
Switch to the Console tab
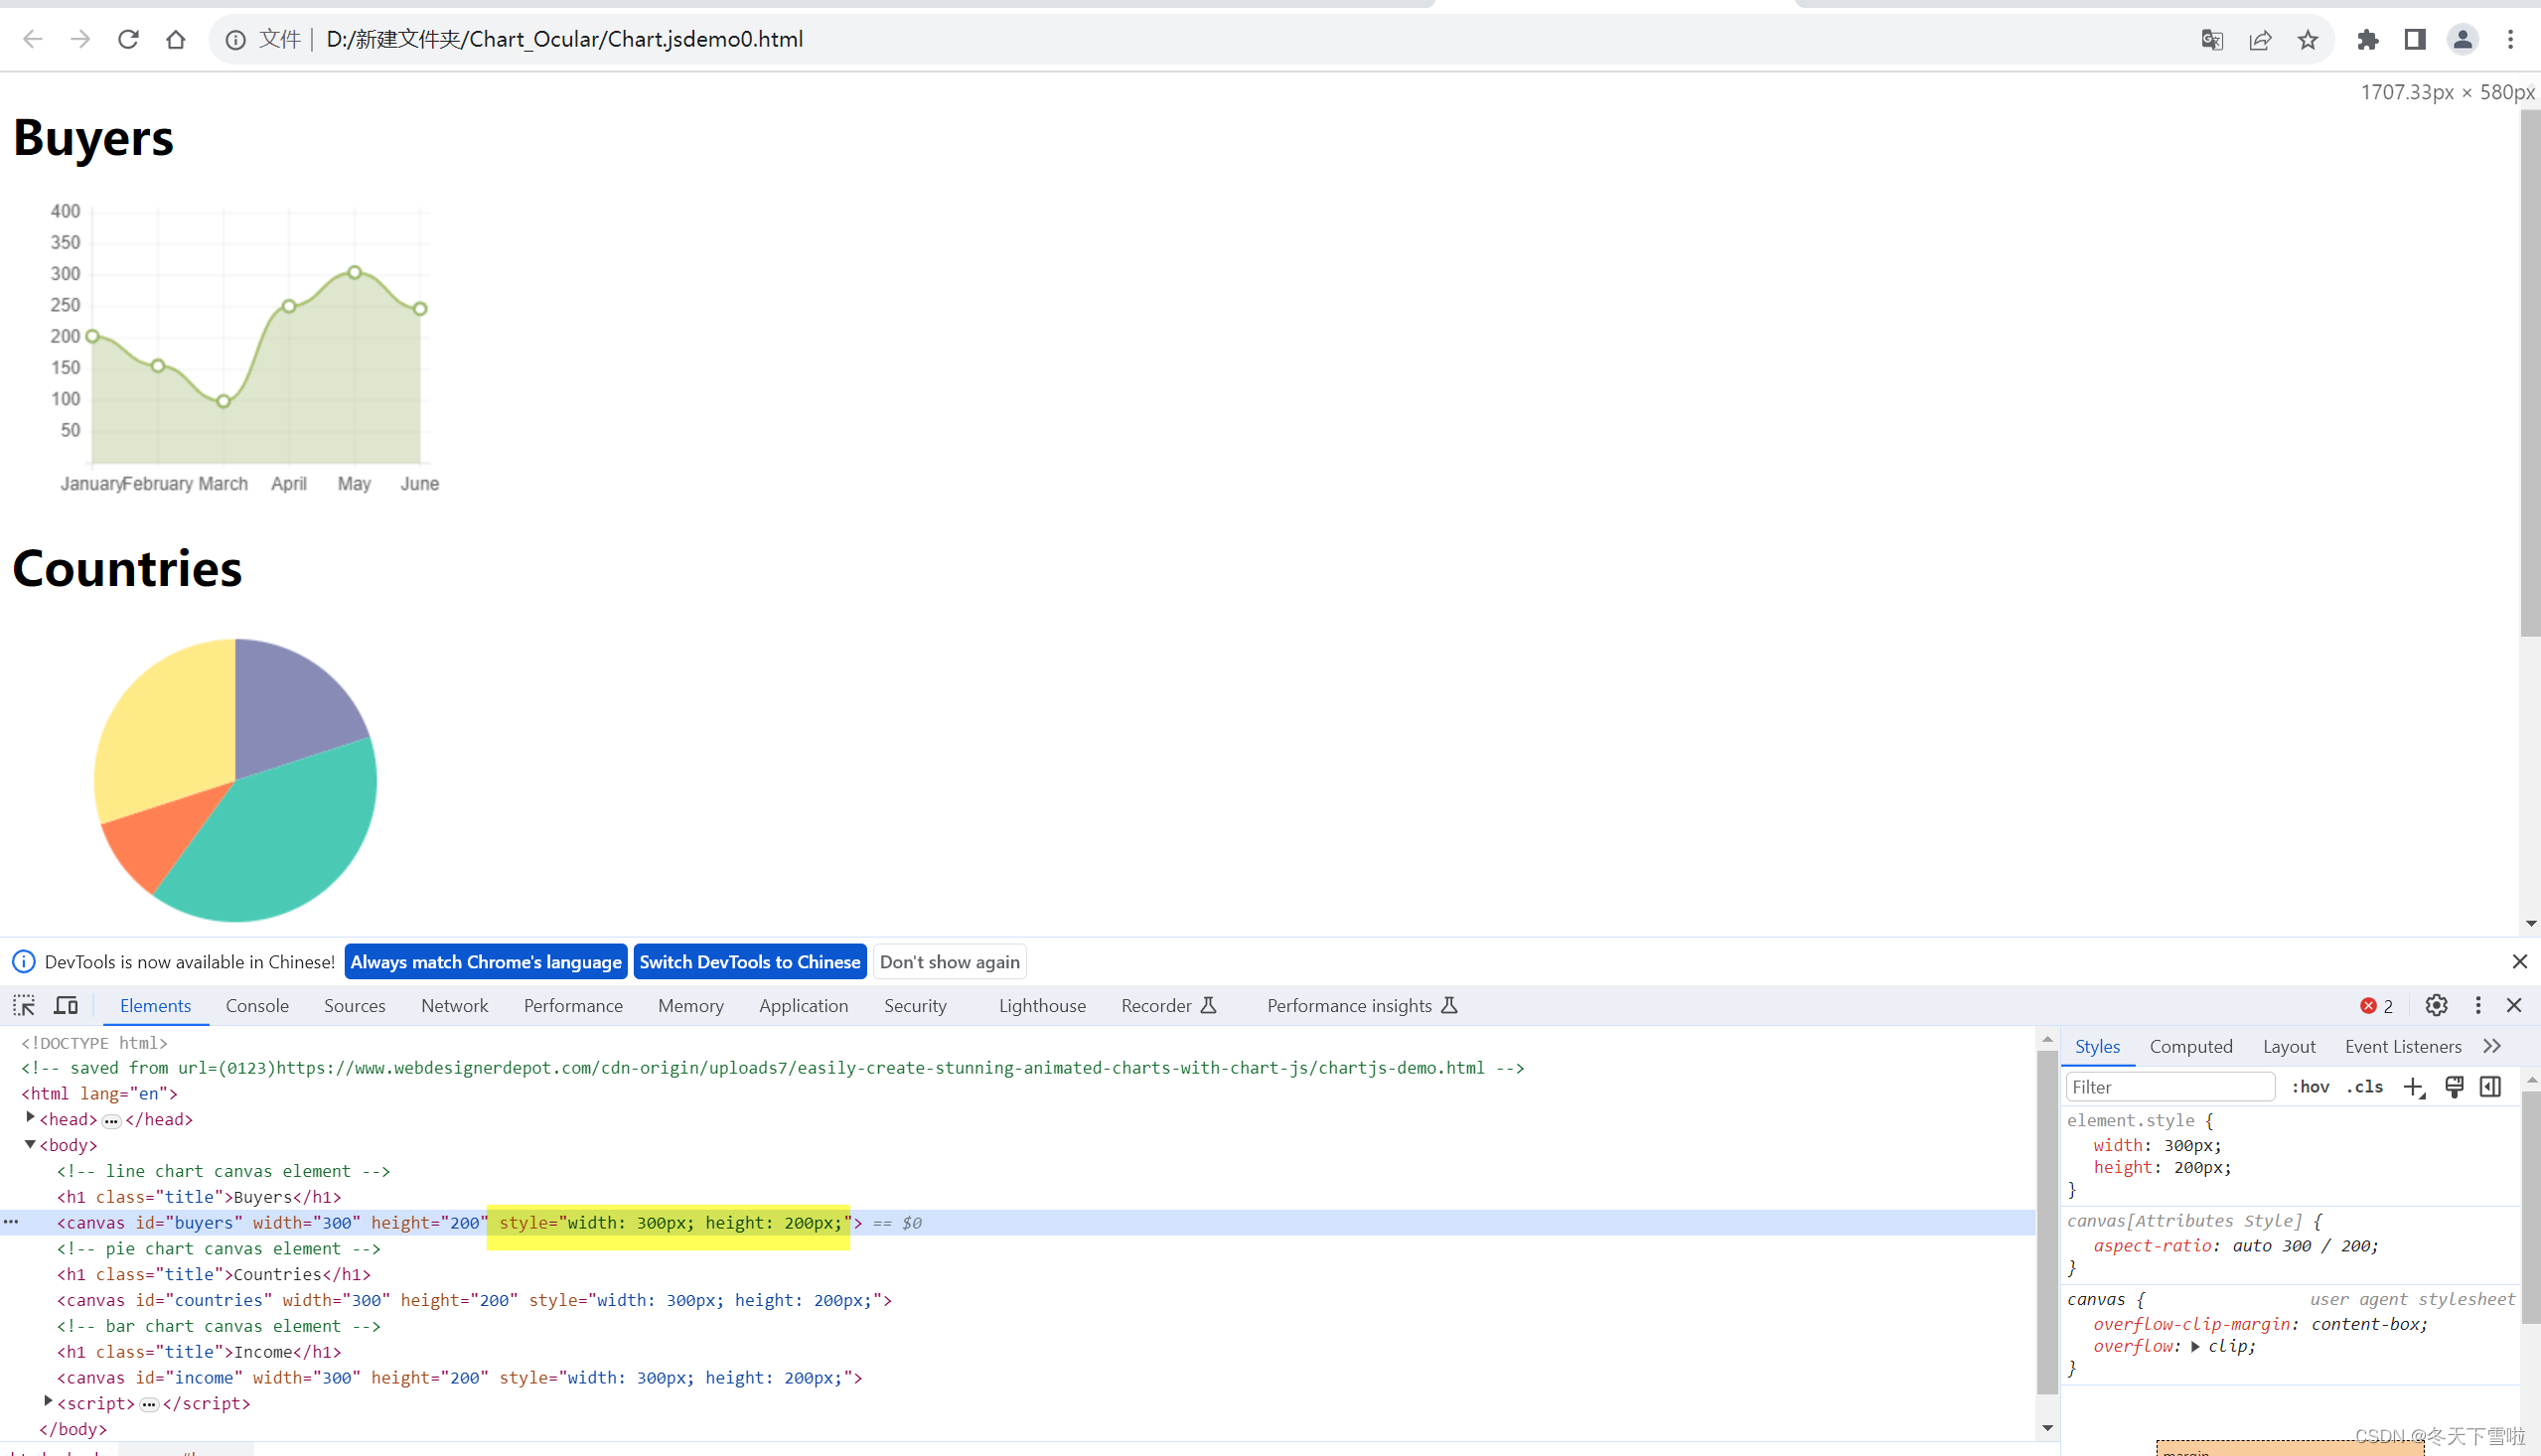pyautogui.click(x=257, y=1006)
